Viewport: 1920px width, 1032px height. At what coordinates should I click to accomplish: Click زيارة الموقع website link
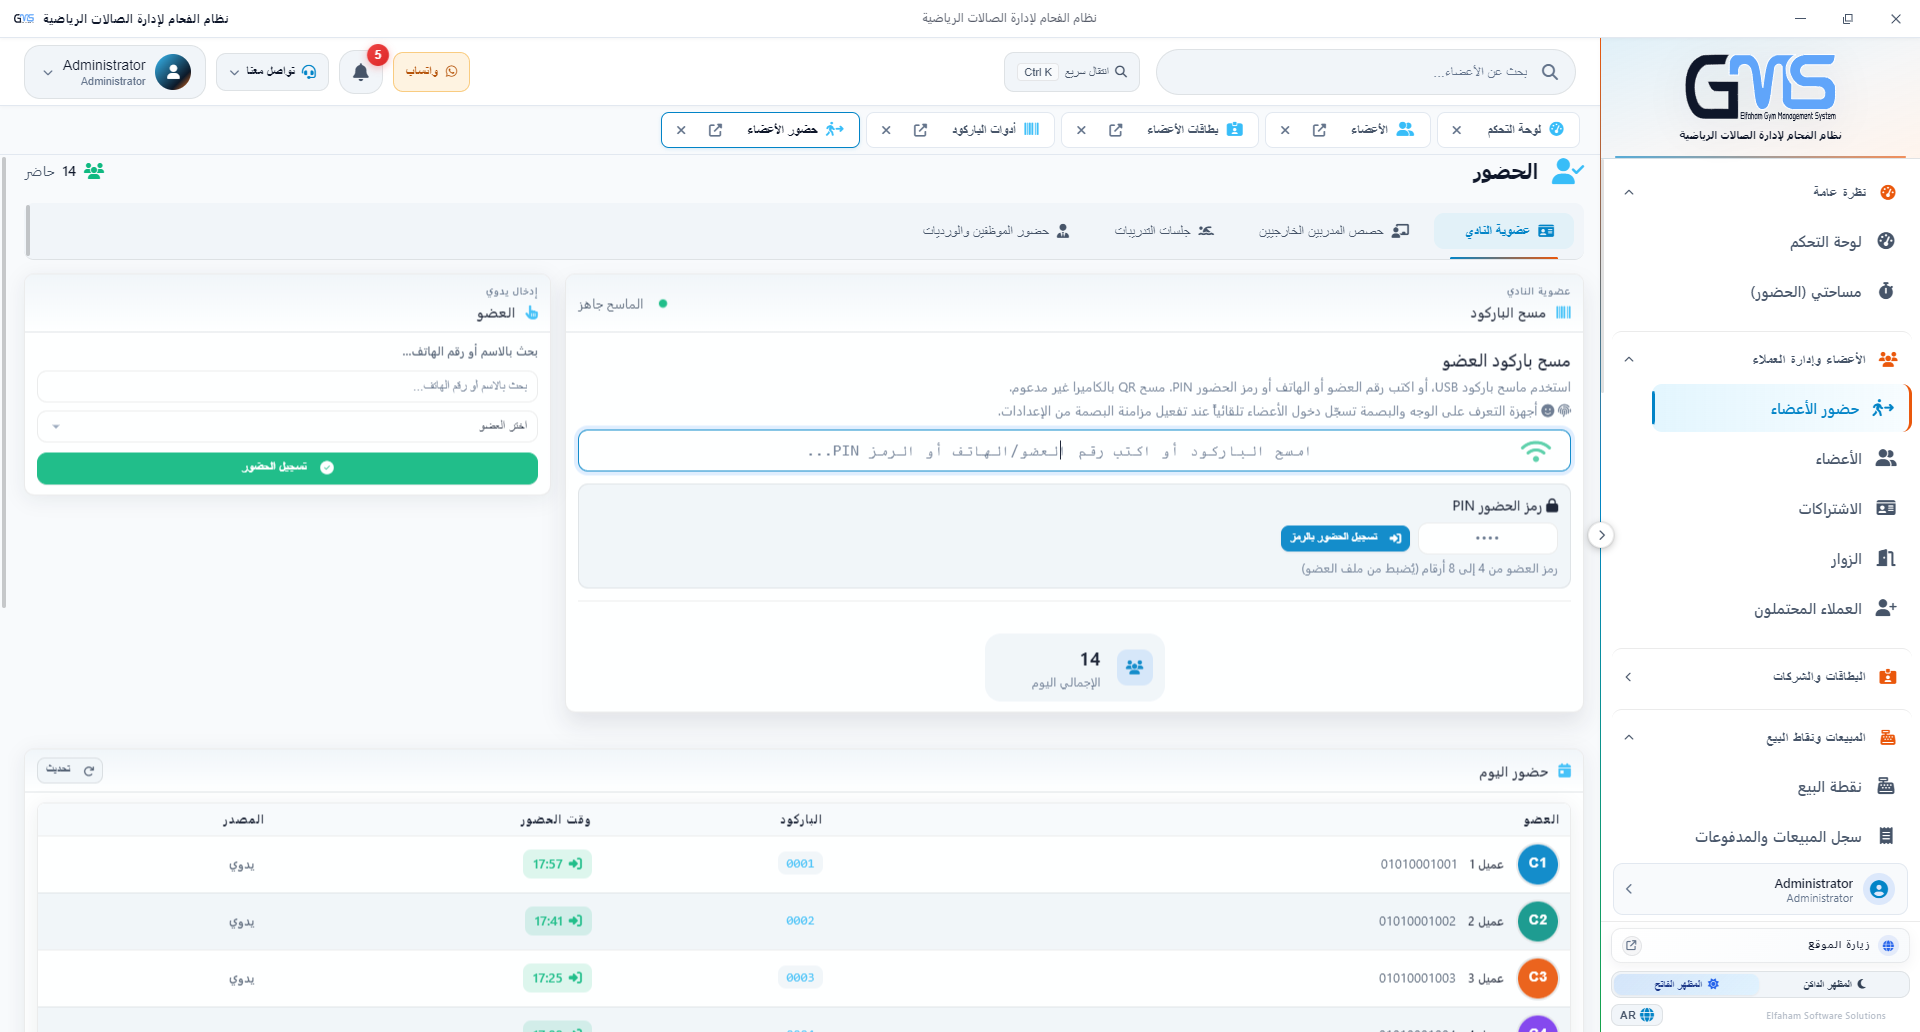(1760, 945)
